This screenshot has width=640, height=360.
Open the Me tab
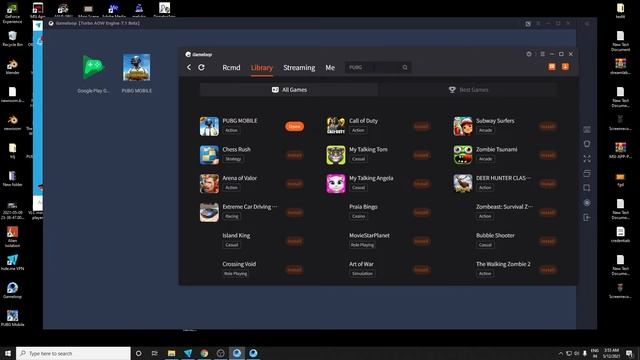[330, 68]
